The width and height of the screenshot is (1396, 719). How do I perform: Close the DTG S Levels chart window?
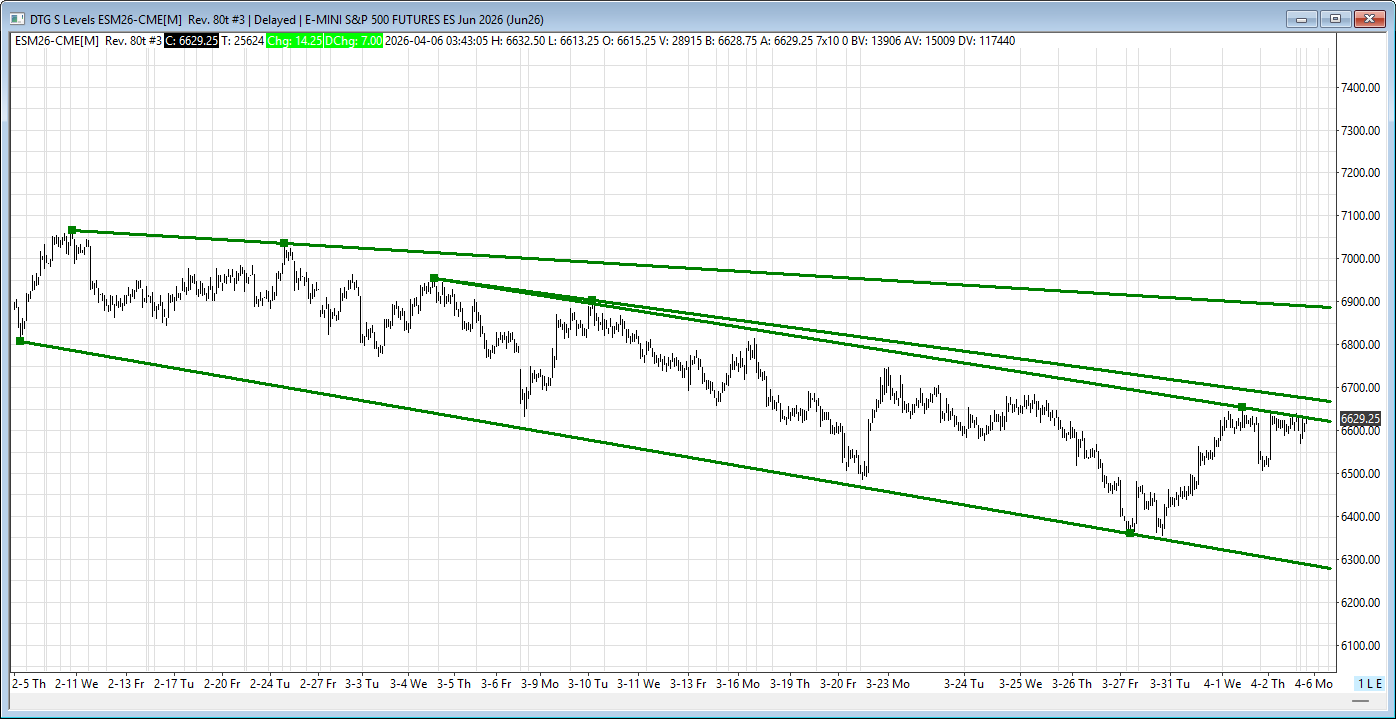coord(1367,18)
